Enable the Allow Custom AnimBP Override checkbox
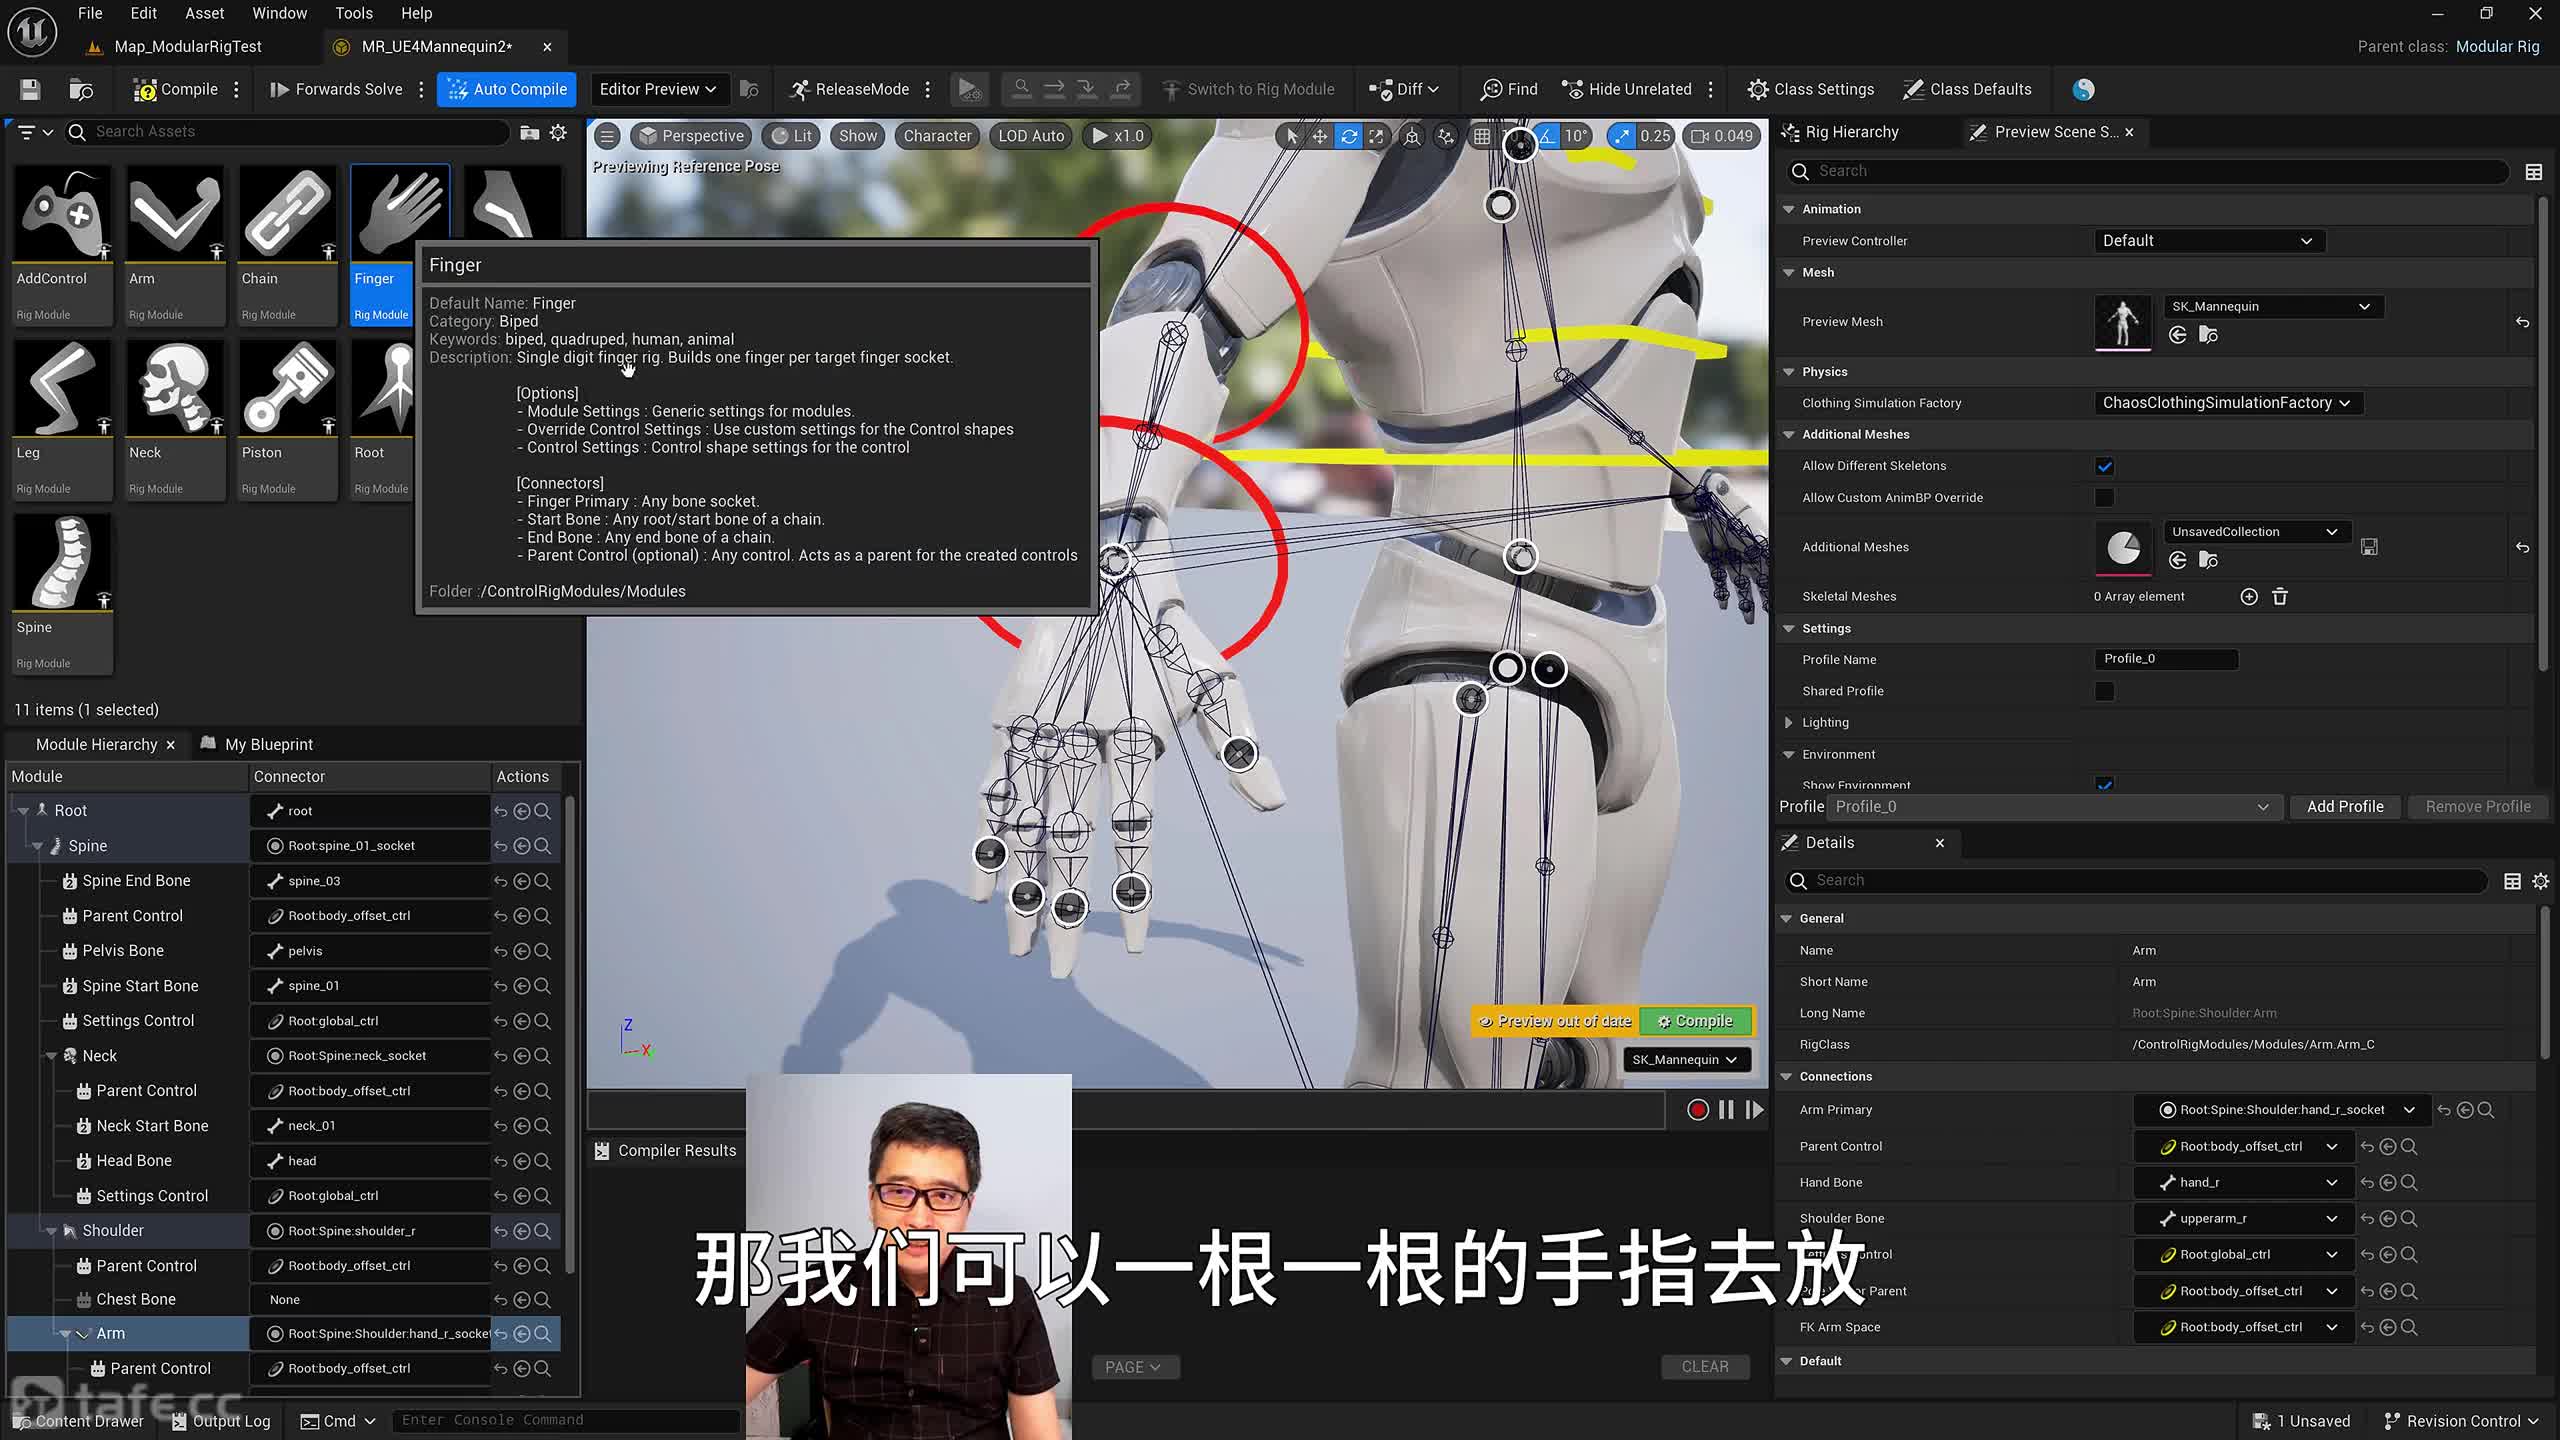The image size is (2560, 1440). coord(2104,498)
